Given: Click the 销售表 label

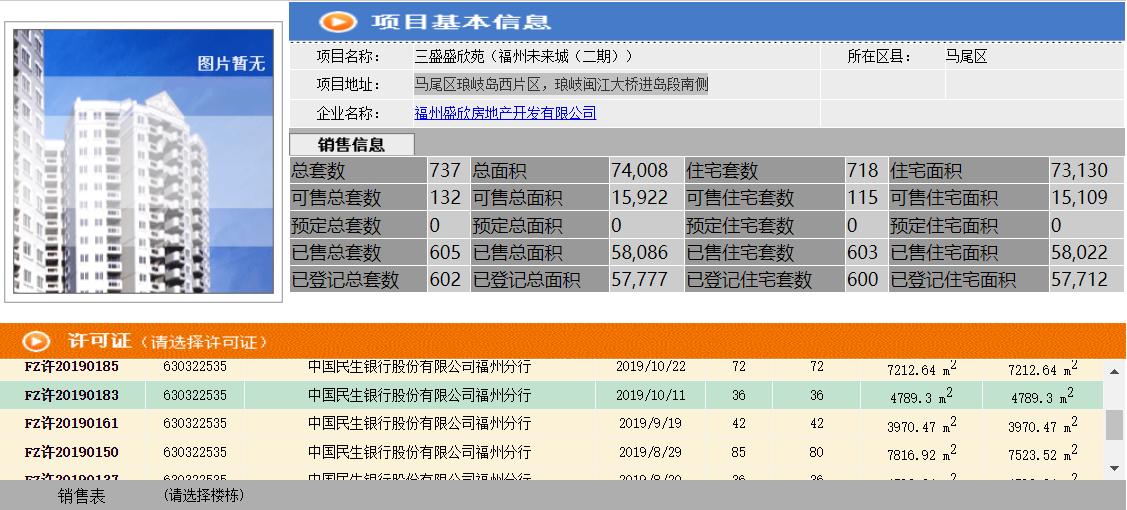Looking at the screenshot, I should [x=82, y=496].
